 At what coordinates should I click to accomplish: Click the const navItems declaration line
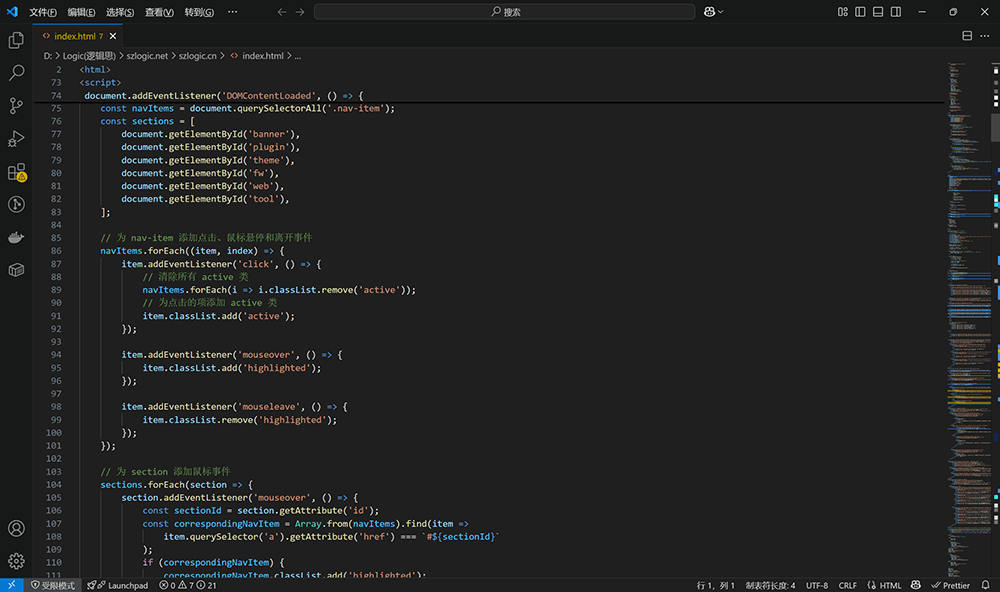(247, 108)
